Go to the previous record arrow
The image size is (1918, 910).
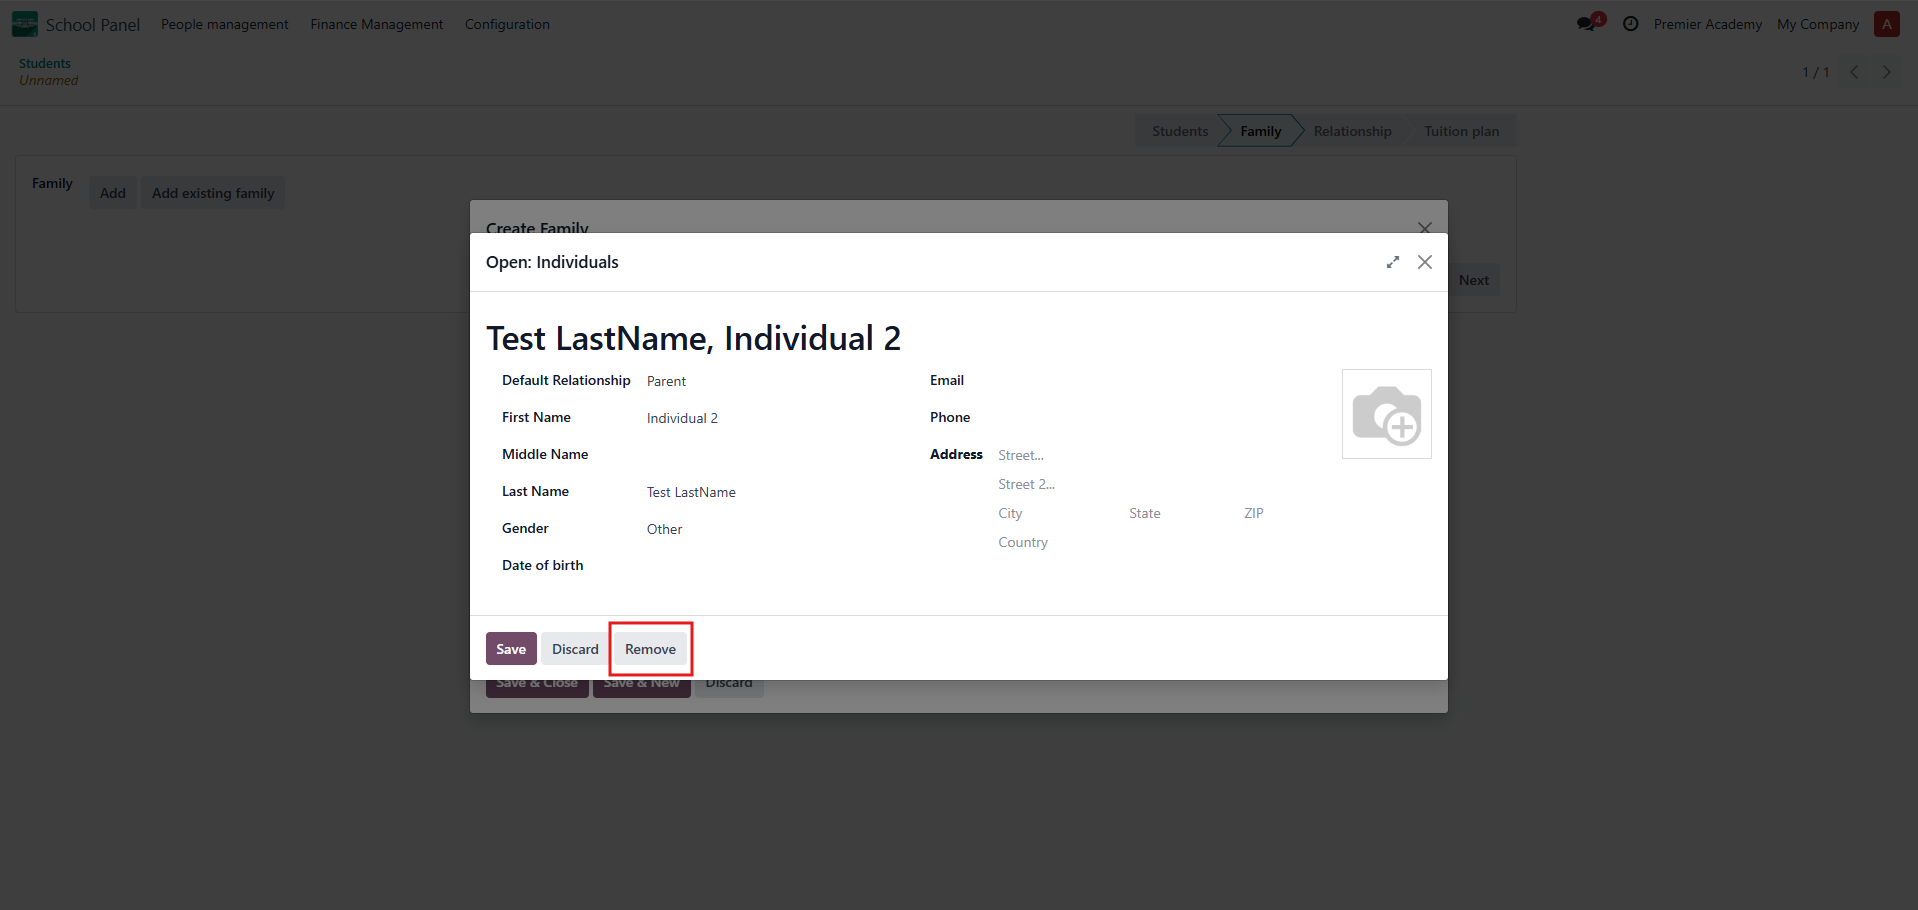[1854, 72]
